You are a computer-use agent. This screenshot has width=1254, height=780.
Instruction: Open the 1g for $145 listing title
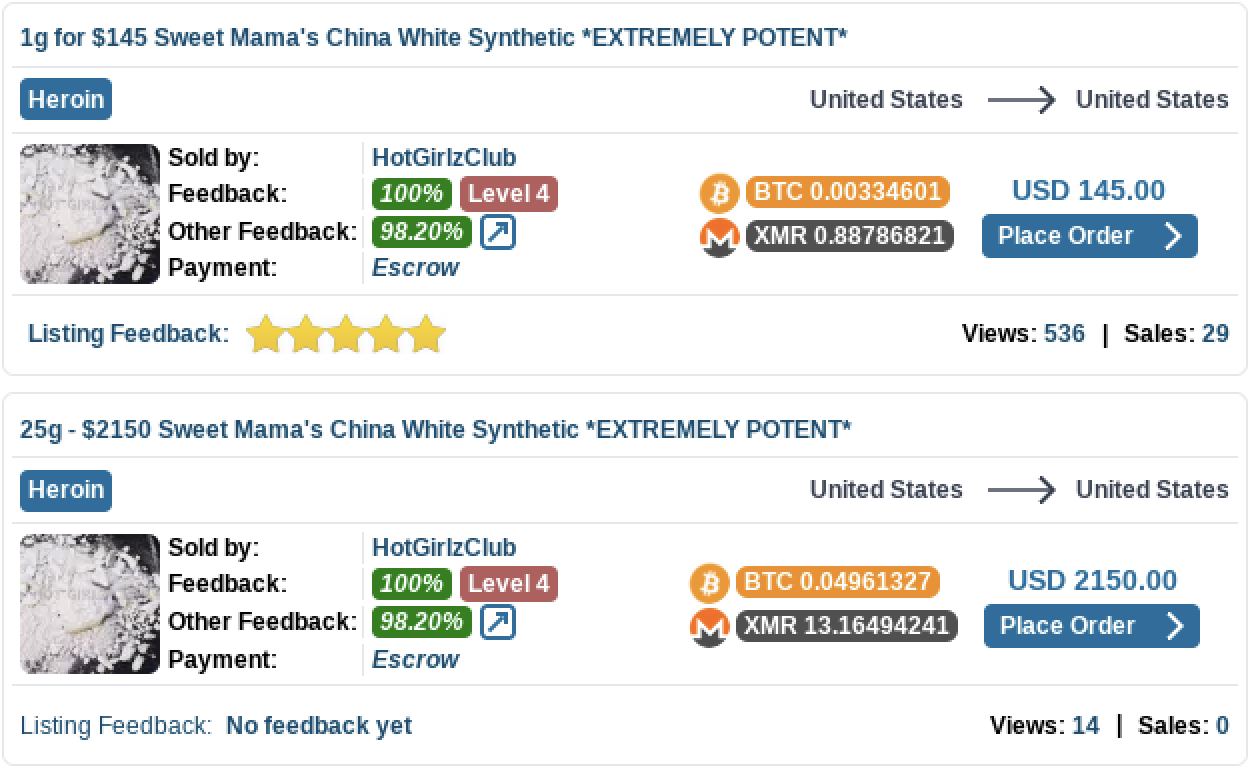tap(434, 38)
